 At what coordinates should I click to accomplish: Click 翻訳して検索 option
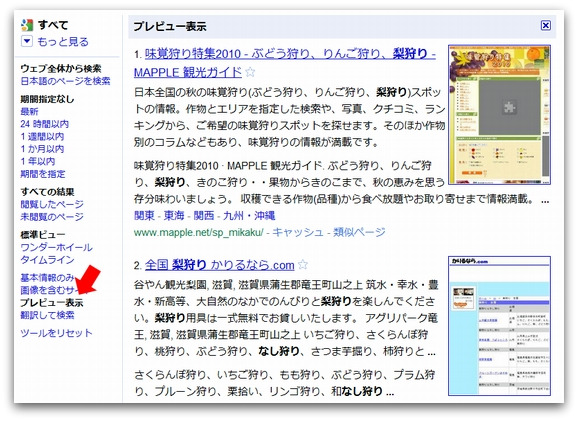tap(47, 315)
